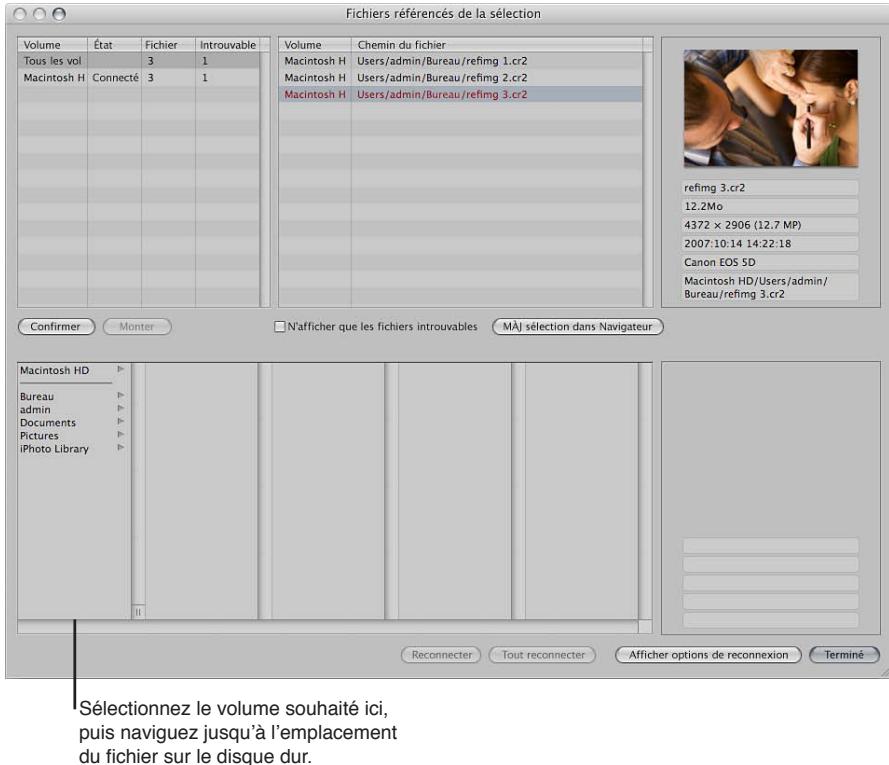
Task: Enable N'afficher que les fichiers introuvables checkbox
Action: 280,327
